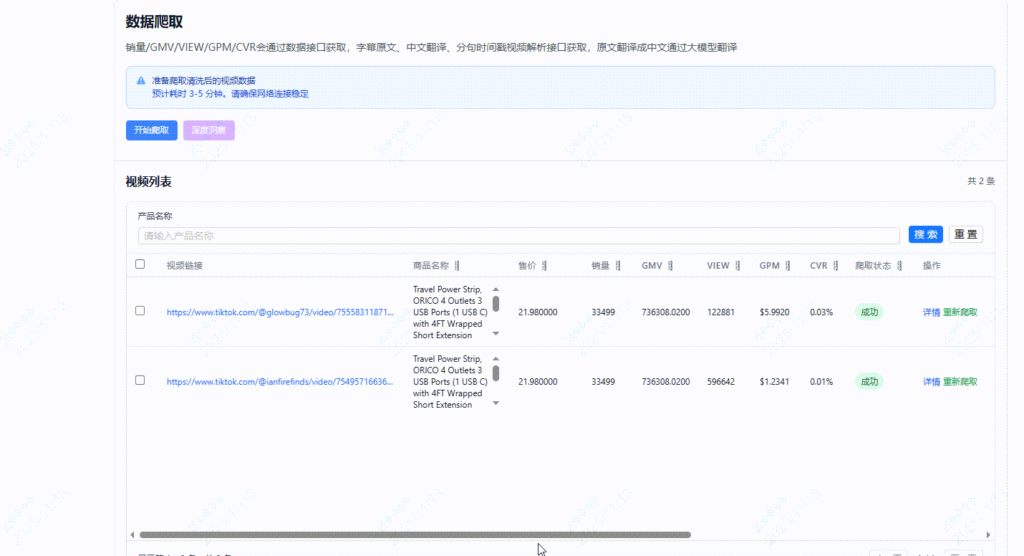1024x556 pixels.
Task: Click the blue 搜索 button
Action: pyautogui.click(x=925, y=235)
